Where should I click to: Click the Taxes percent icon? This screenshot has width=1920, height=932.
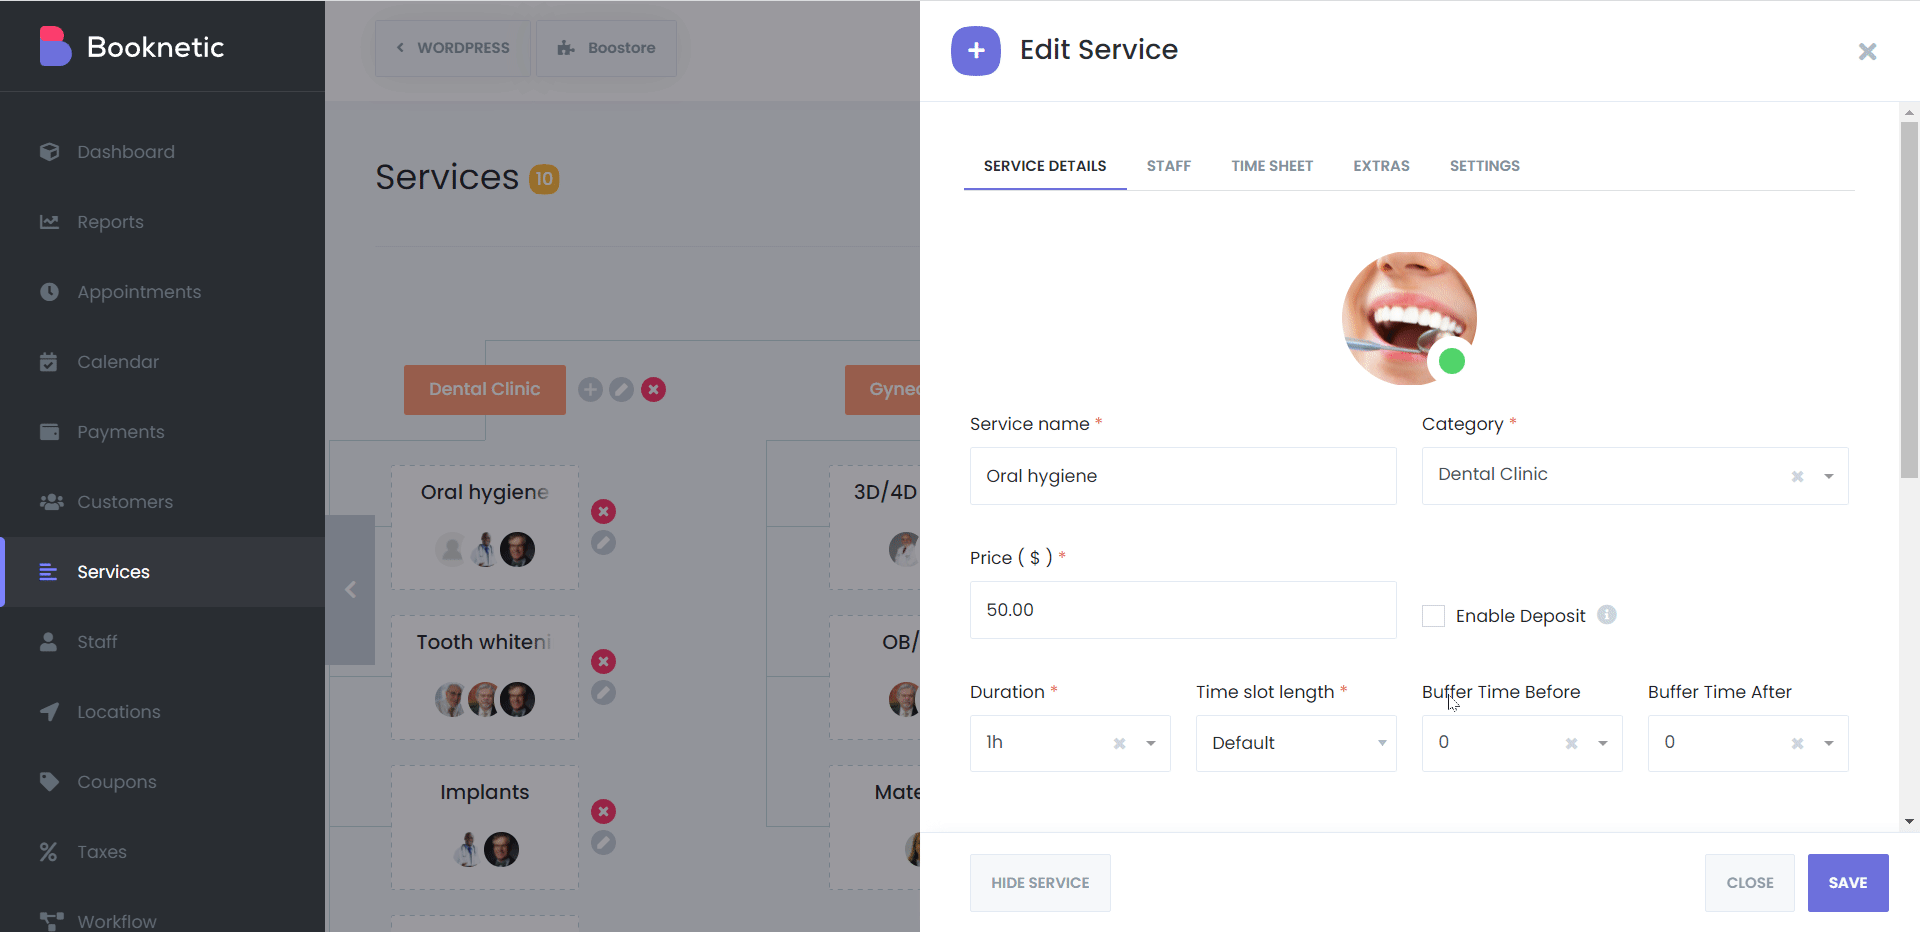(x=48, y=852)
